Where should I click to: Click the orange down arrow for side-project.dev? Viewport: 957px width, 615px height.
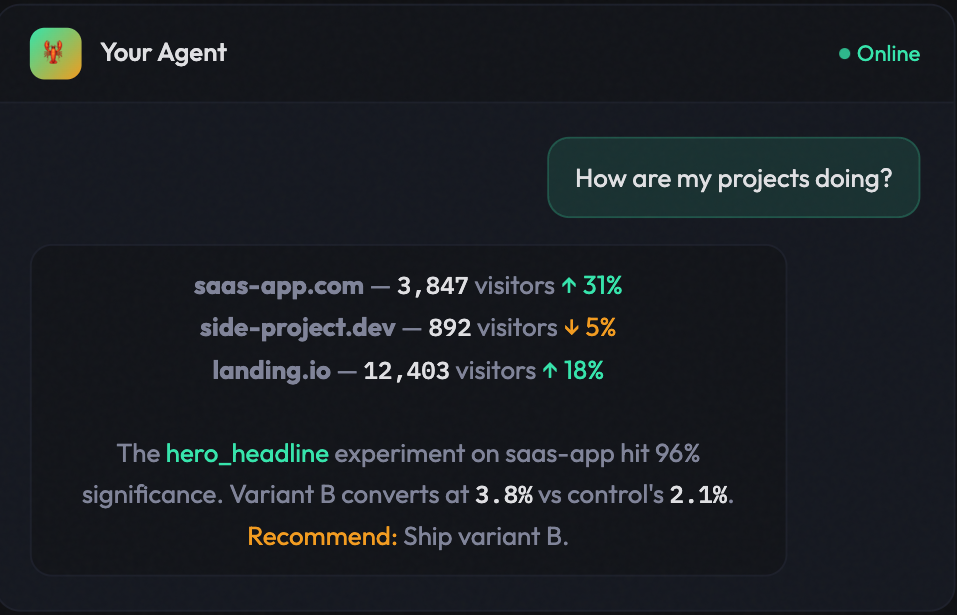pyautogui.click(x=573, y=327)
